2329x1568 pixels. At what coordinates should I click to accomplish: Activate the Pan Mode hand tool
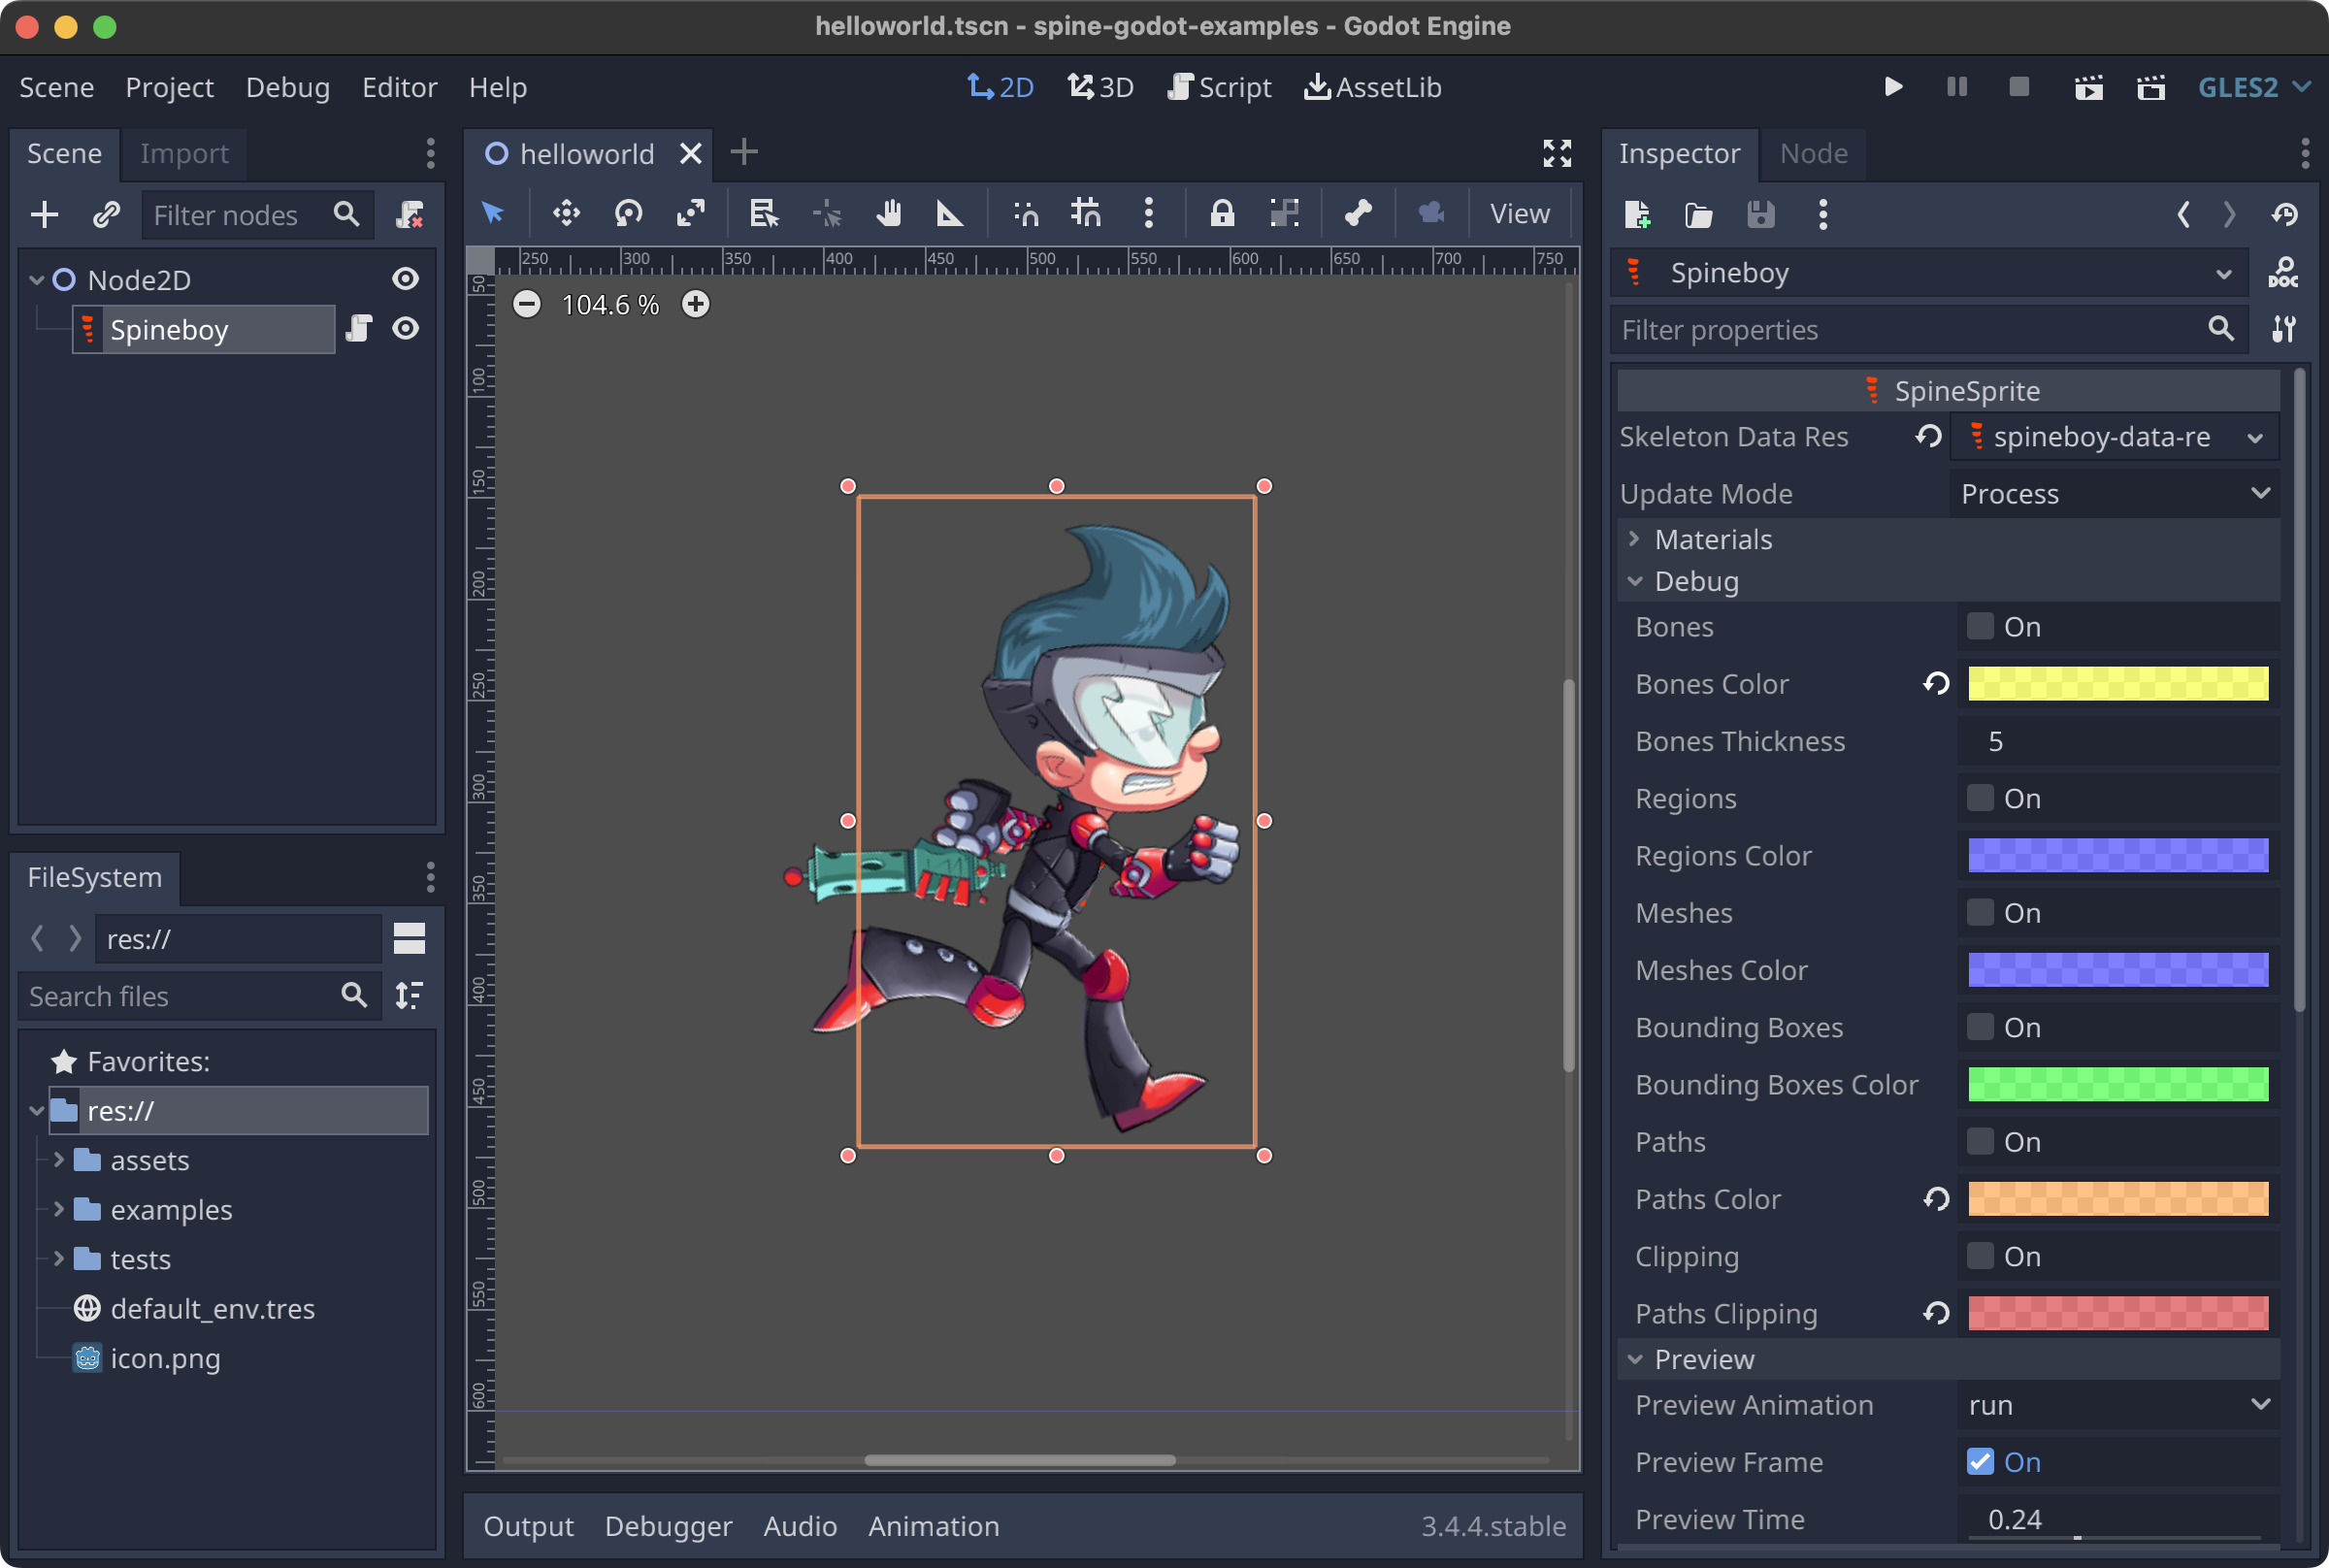[888, 213]
